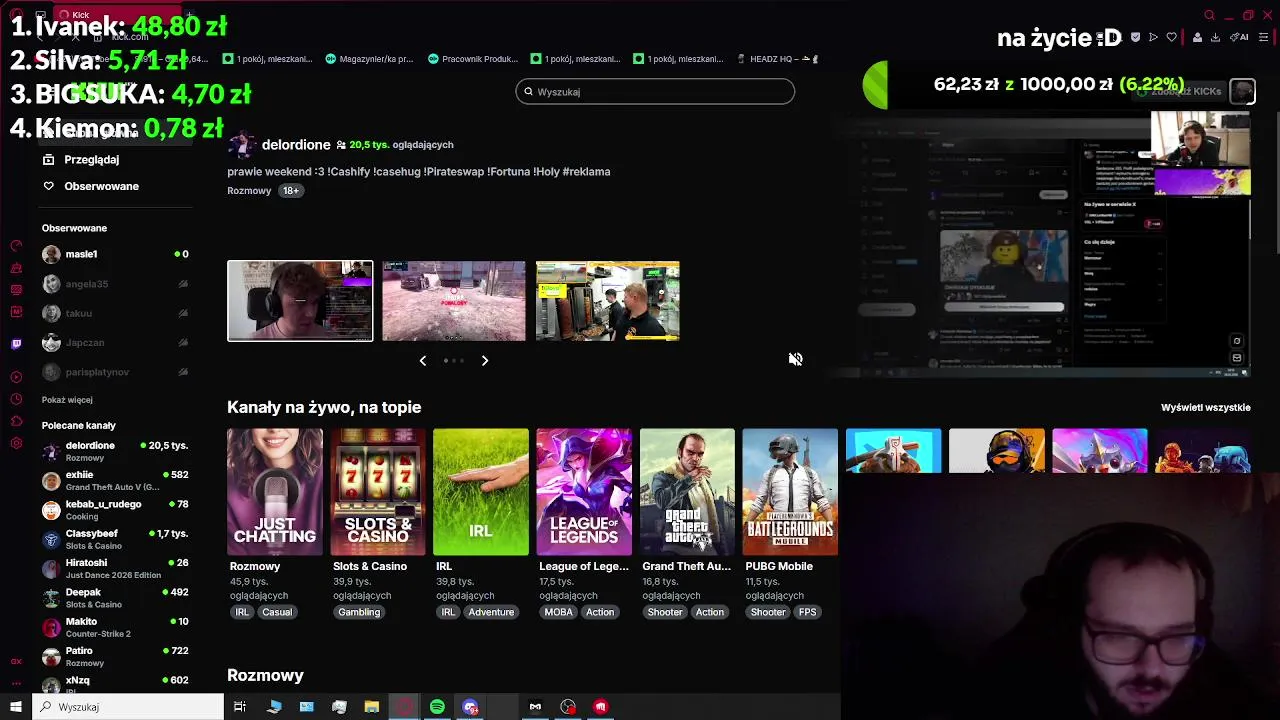
Task: Click the ad-blocker shield icon in address bar
Action: (1135, 37)
